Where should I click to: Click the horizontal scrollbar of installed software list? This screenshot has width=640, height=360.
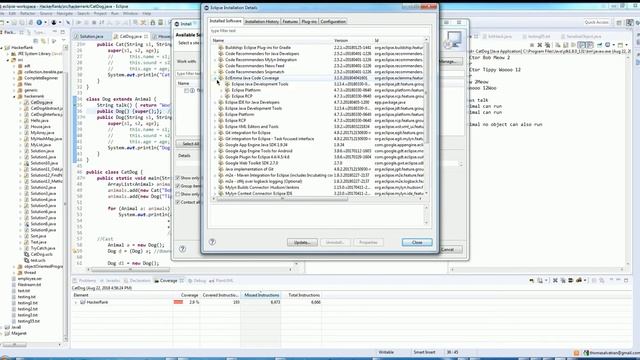[282, 199]
